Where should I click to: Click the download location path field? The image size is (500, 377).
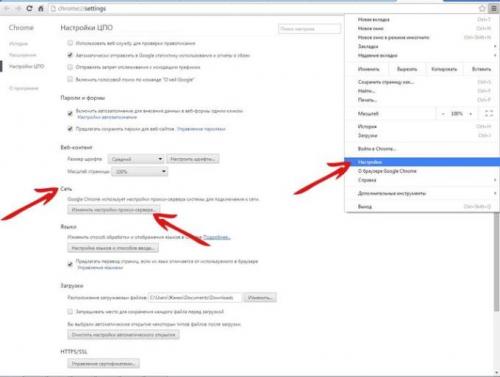(x=194, y=297)
